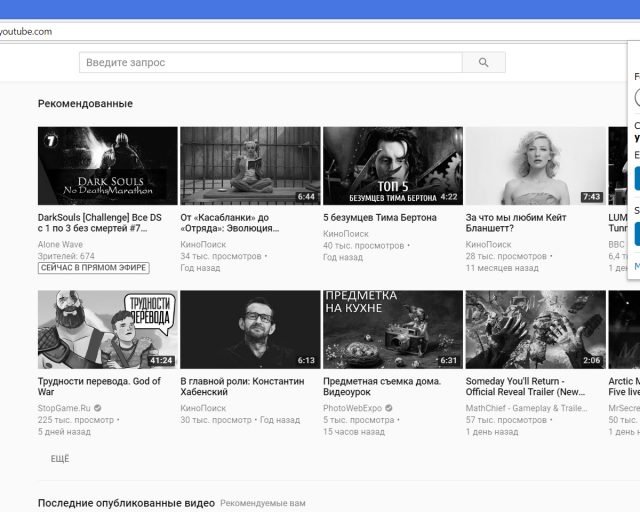
Task: Click title 'DarkSouls [Challenge] Все DS с 1 по 3'
Action: tap(100, 223)
